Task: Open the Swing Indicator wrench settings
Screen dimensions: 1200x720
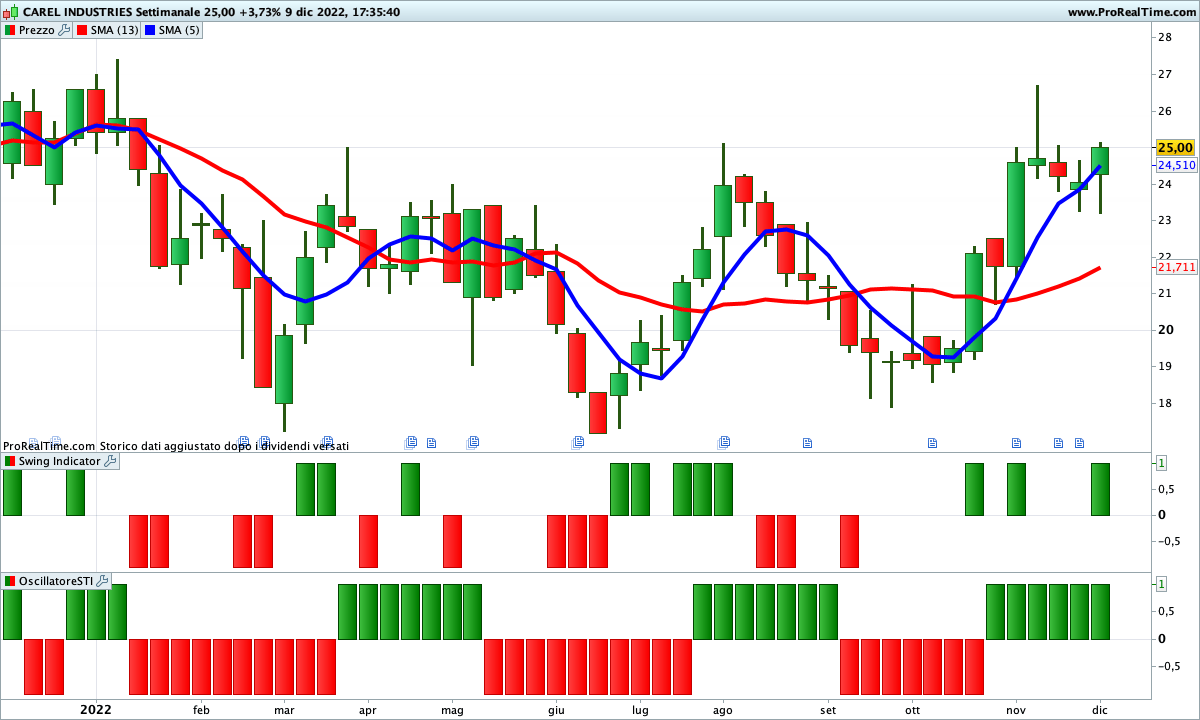Action: (x=110, y=461)
